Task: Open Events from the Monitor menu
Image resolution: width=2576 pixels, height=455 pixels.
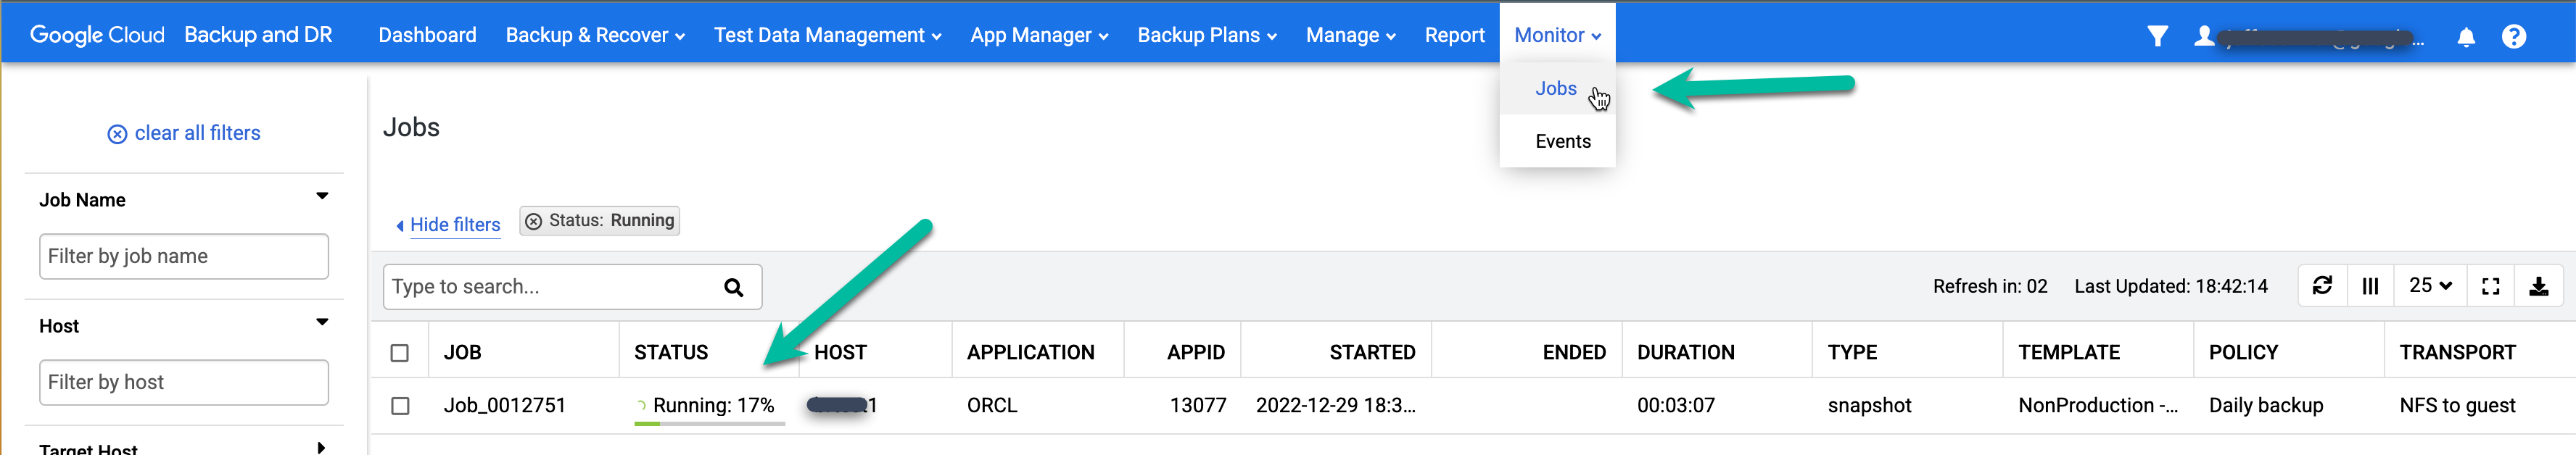Action: click(1562, 141)
